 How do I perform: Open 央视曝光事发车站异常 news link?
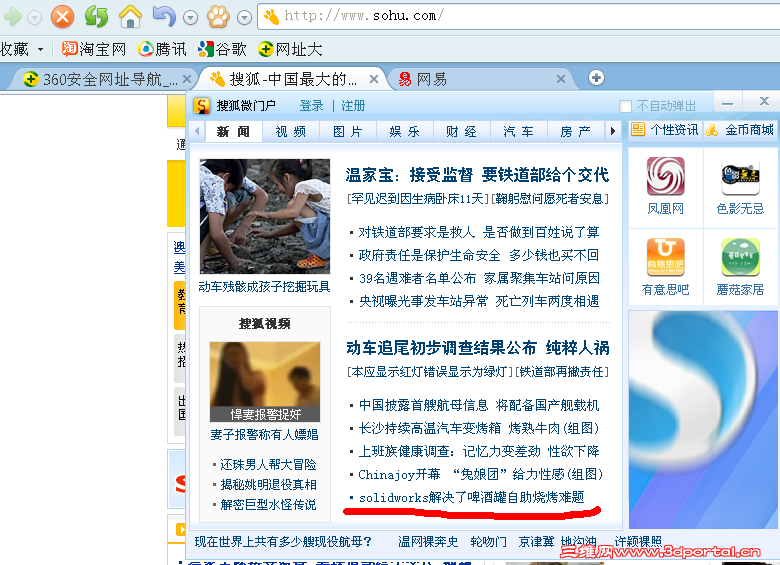pos(479,301)
